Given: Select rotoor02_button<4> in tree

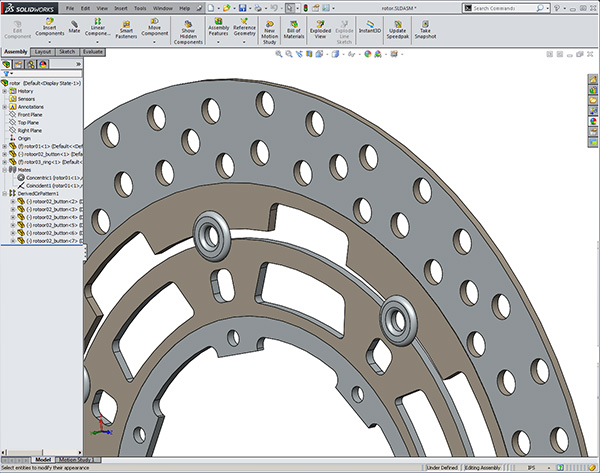Looking at the screenshot, I should (51, 217).
